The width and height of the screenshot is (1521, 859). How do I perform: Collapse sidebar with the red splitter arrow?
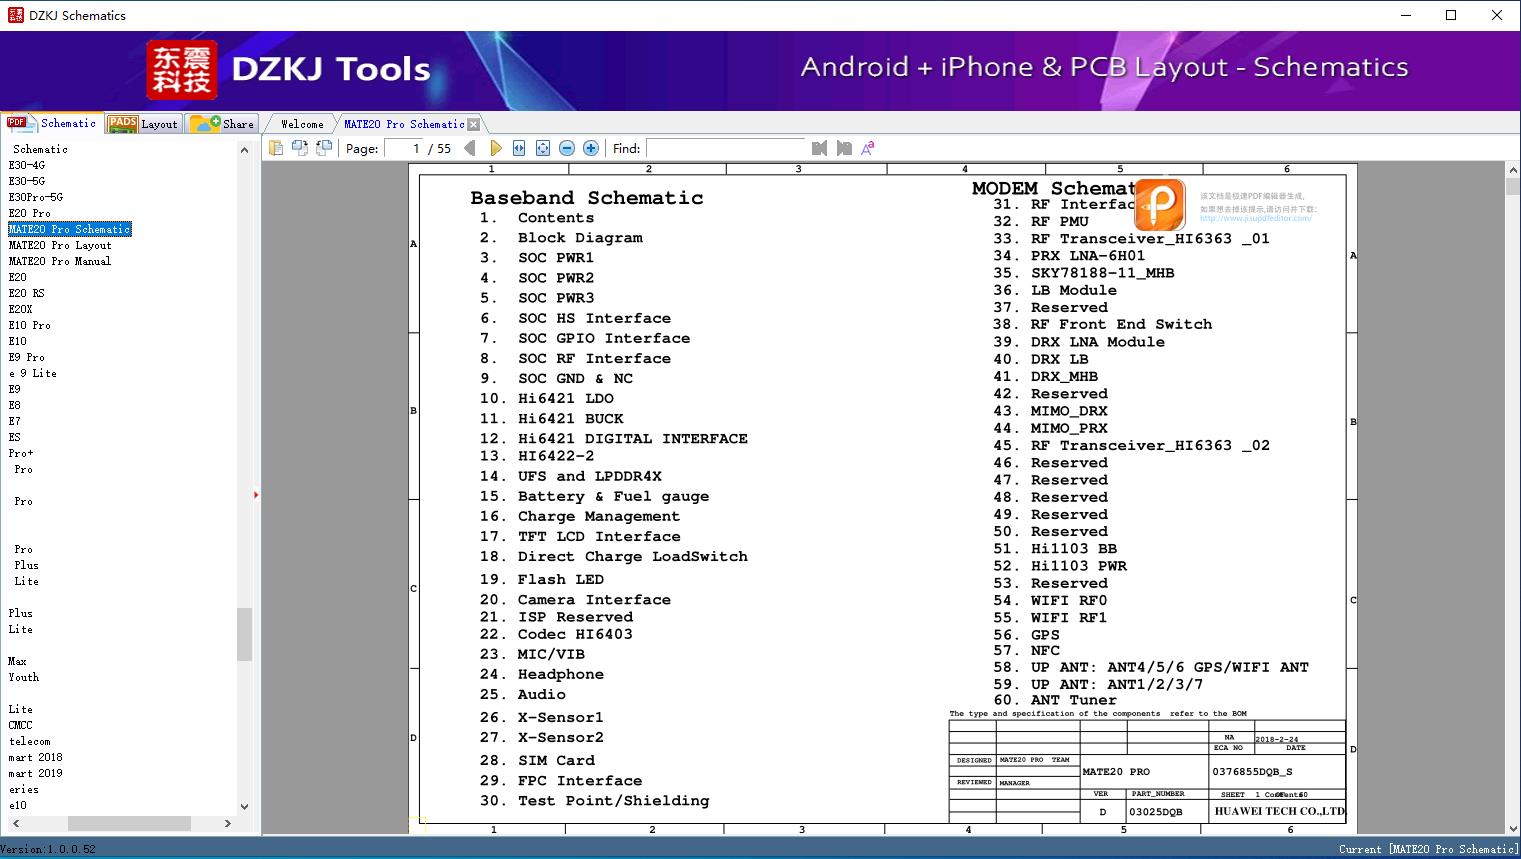[256, 495]
